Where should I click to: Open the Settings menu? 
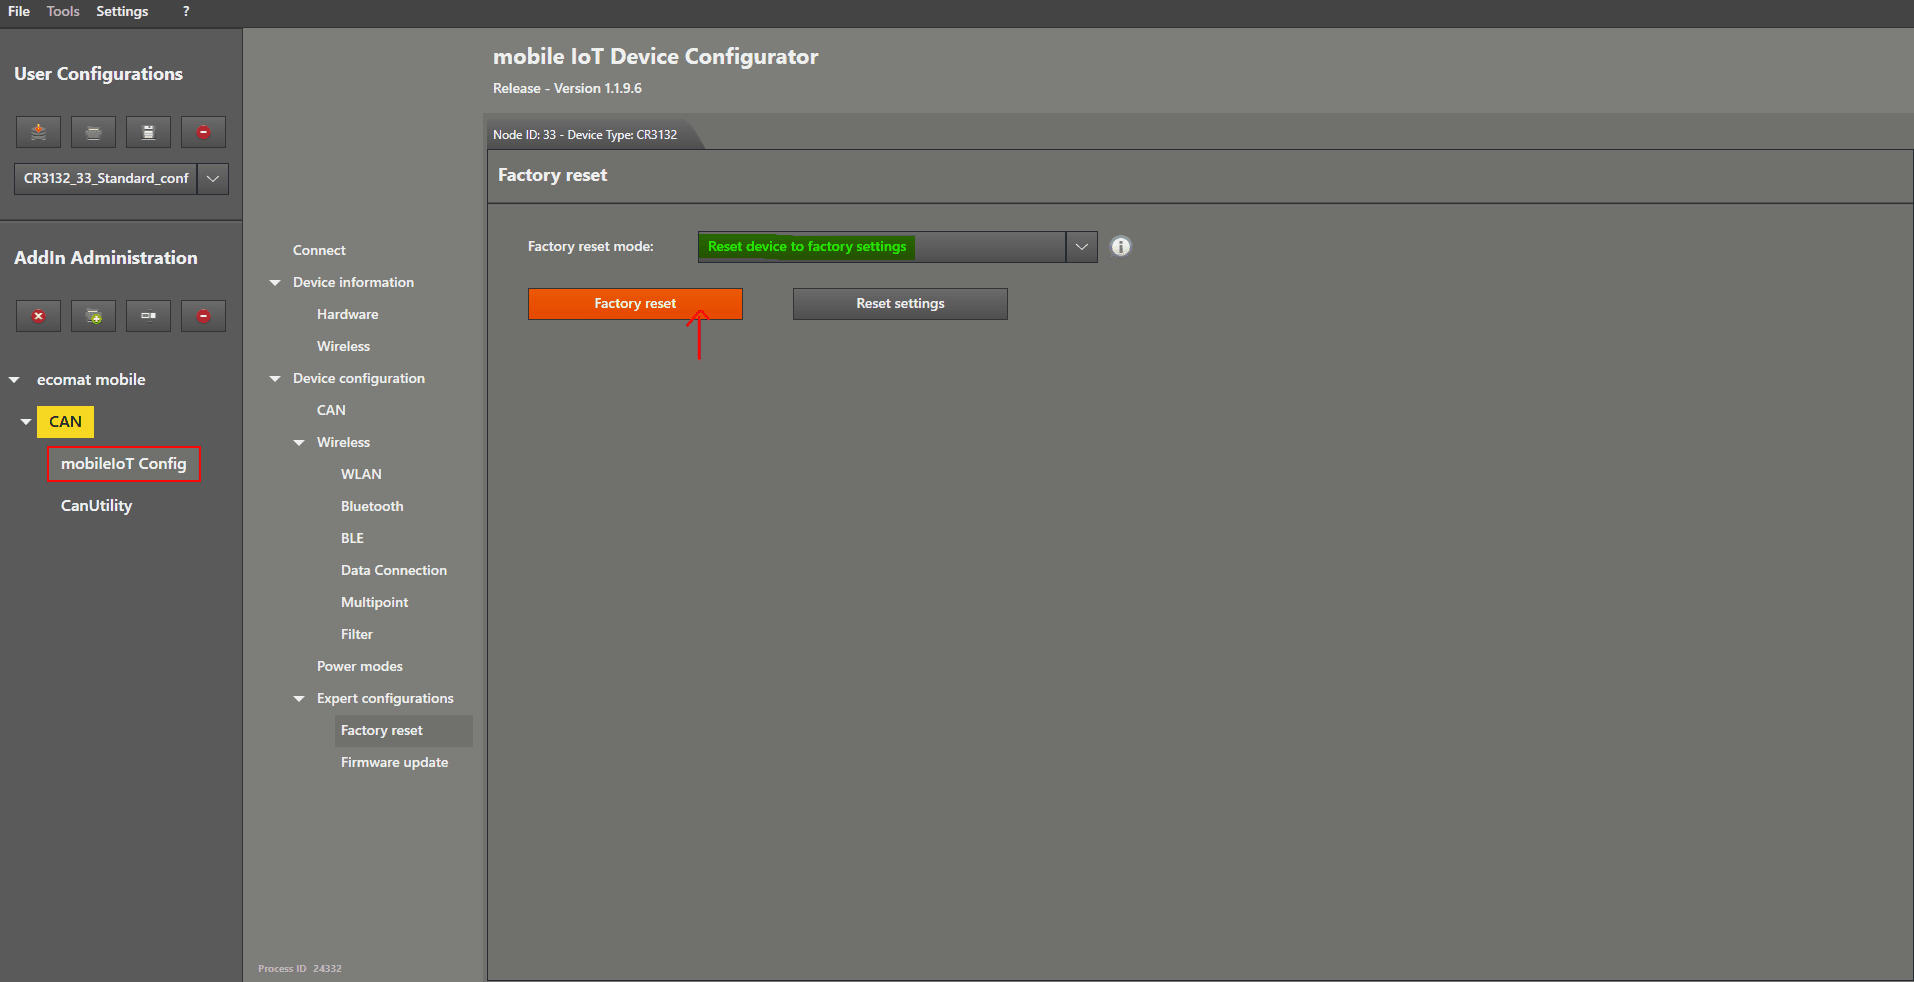(x=122, y=11)
